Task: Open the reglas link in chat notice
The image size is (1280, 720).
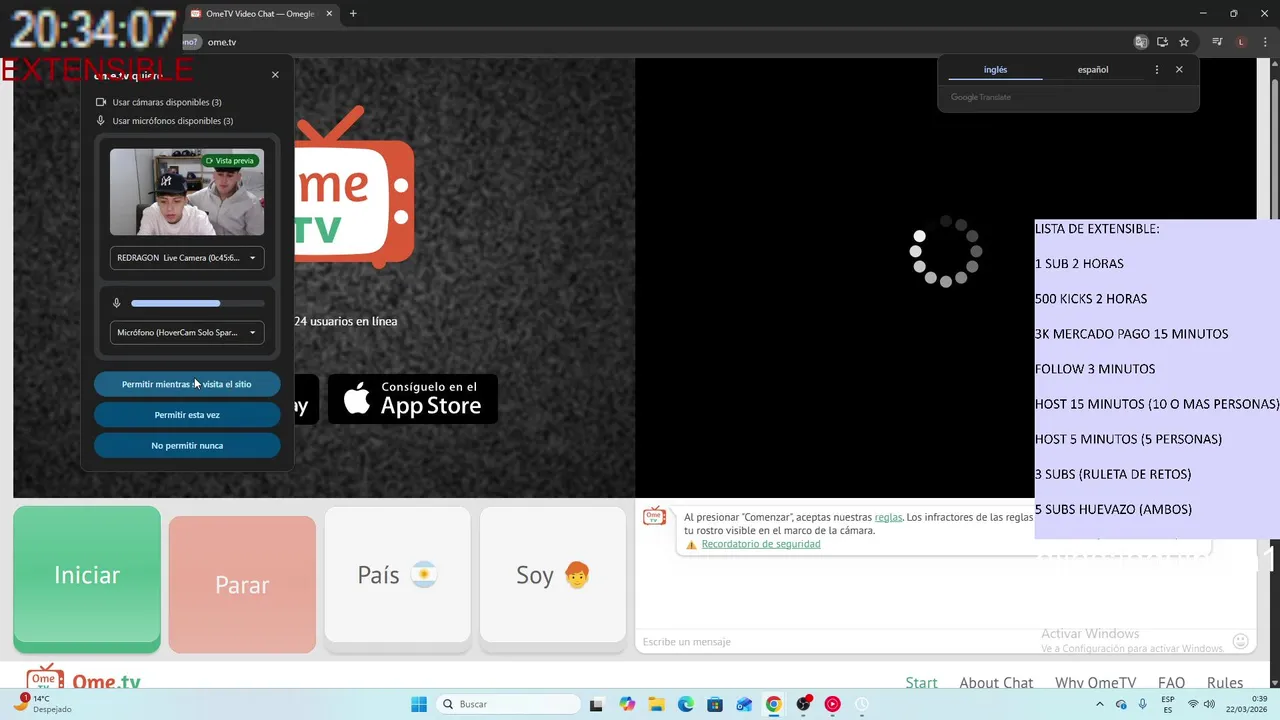Action: click(888, 517)
